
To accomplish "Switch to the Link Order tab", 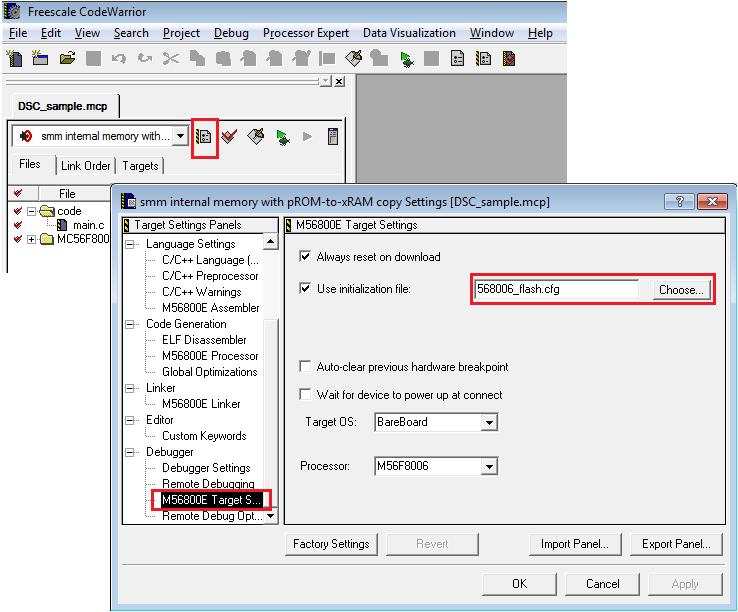I will [x=86, y=166].
